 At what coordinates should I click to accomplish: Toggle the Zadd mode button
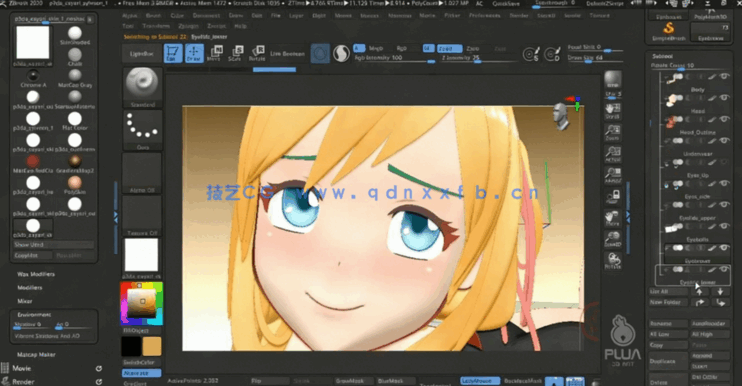point(449,48)
